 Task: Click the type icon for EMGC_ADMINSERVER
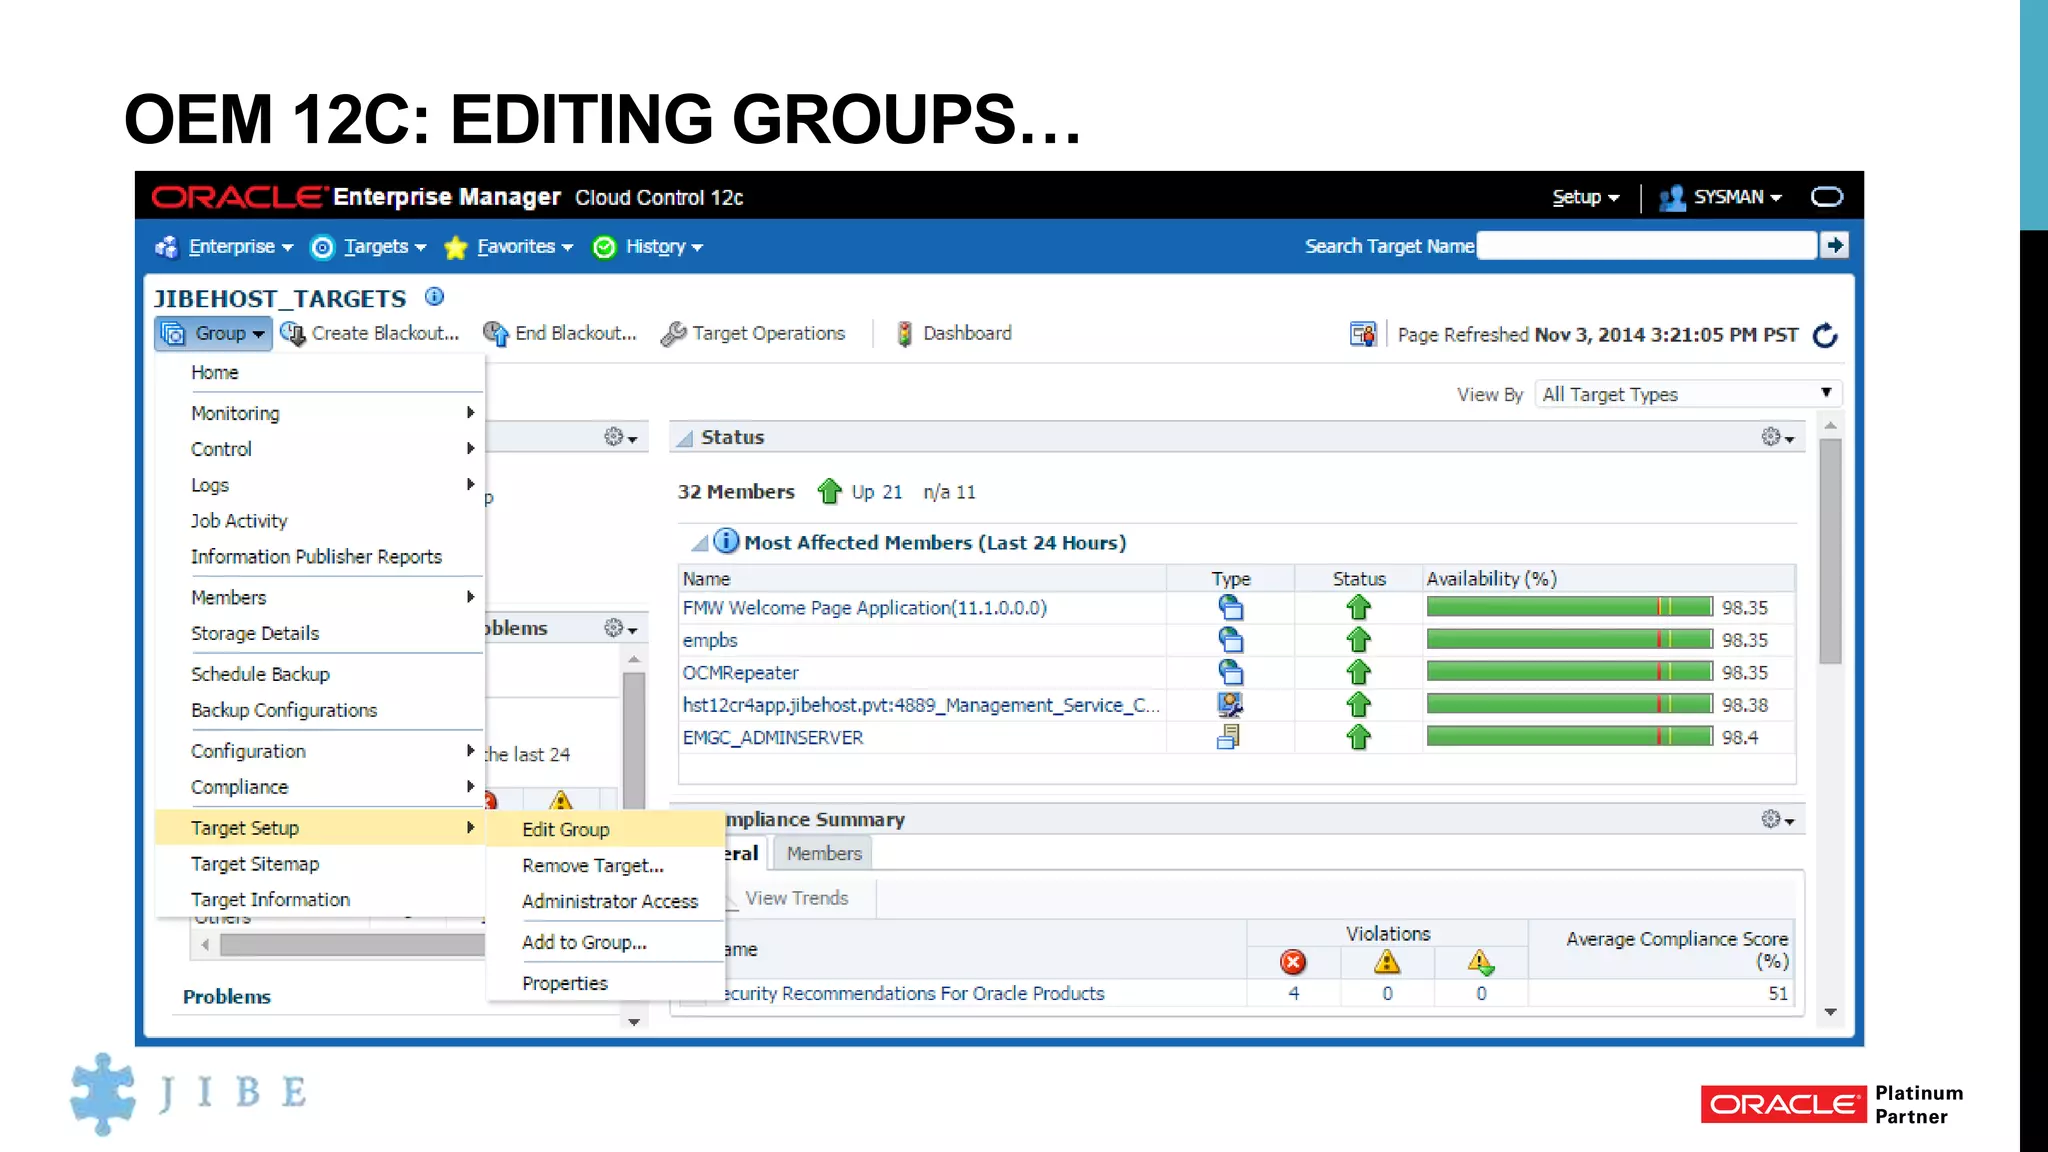[x=1229, y=737]
